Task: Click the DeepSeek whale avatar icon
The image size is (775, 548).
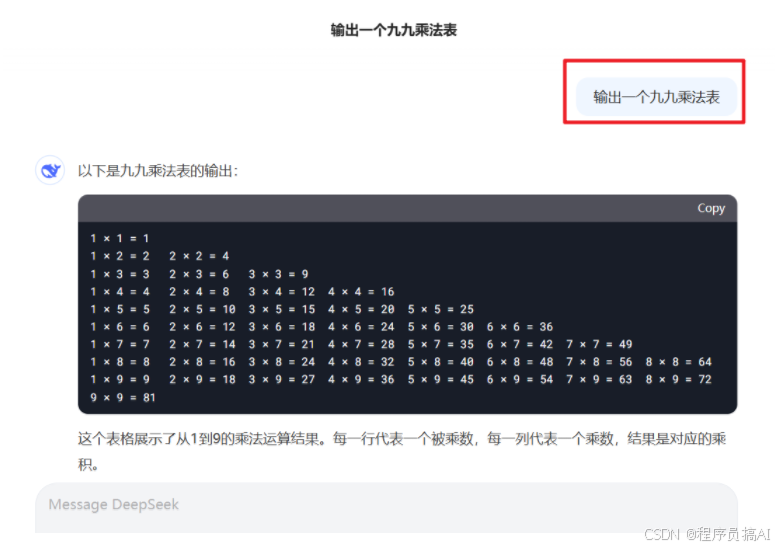Action: (50, 171)
